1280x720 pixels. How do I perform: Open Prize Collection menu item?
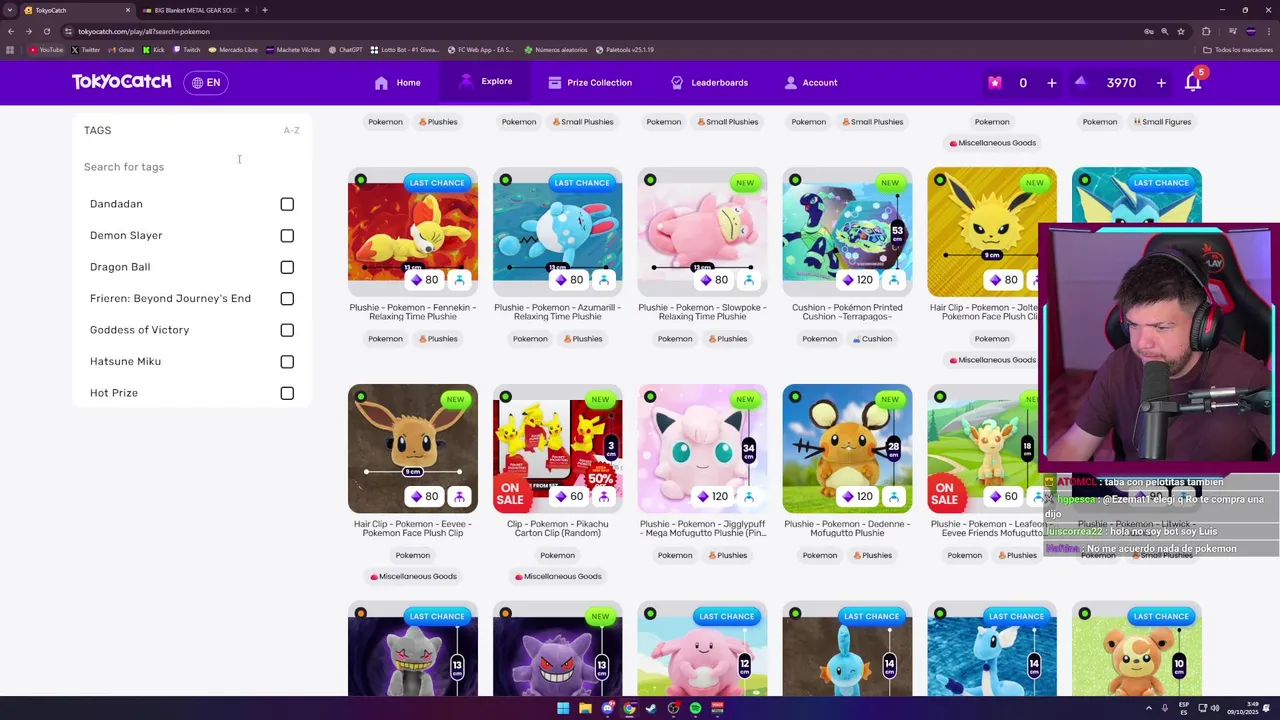[590, 83]
